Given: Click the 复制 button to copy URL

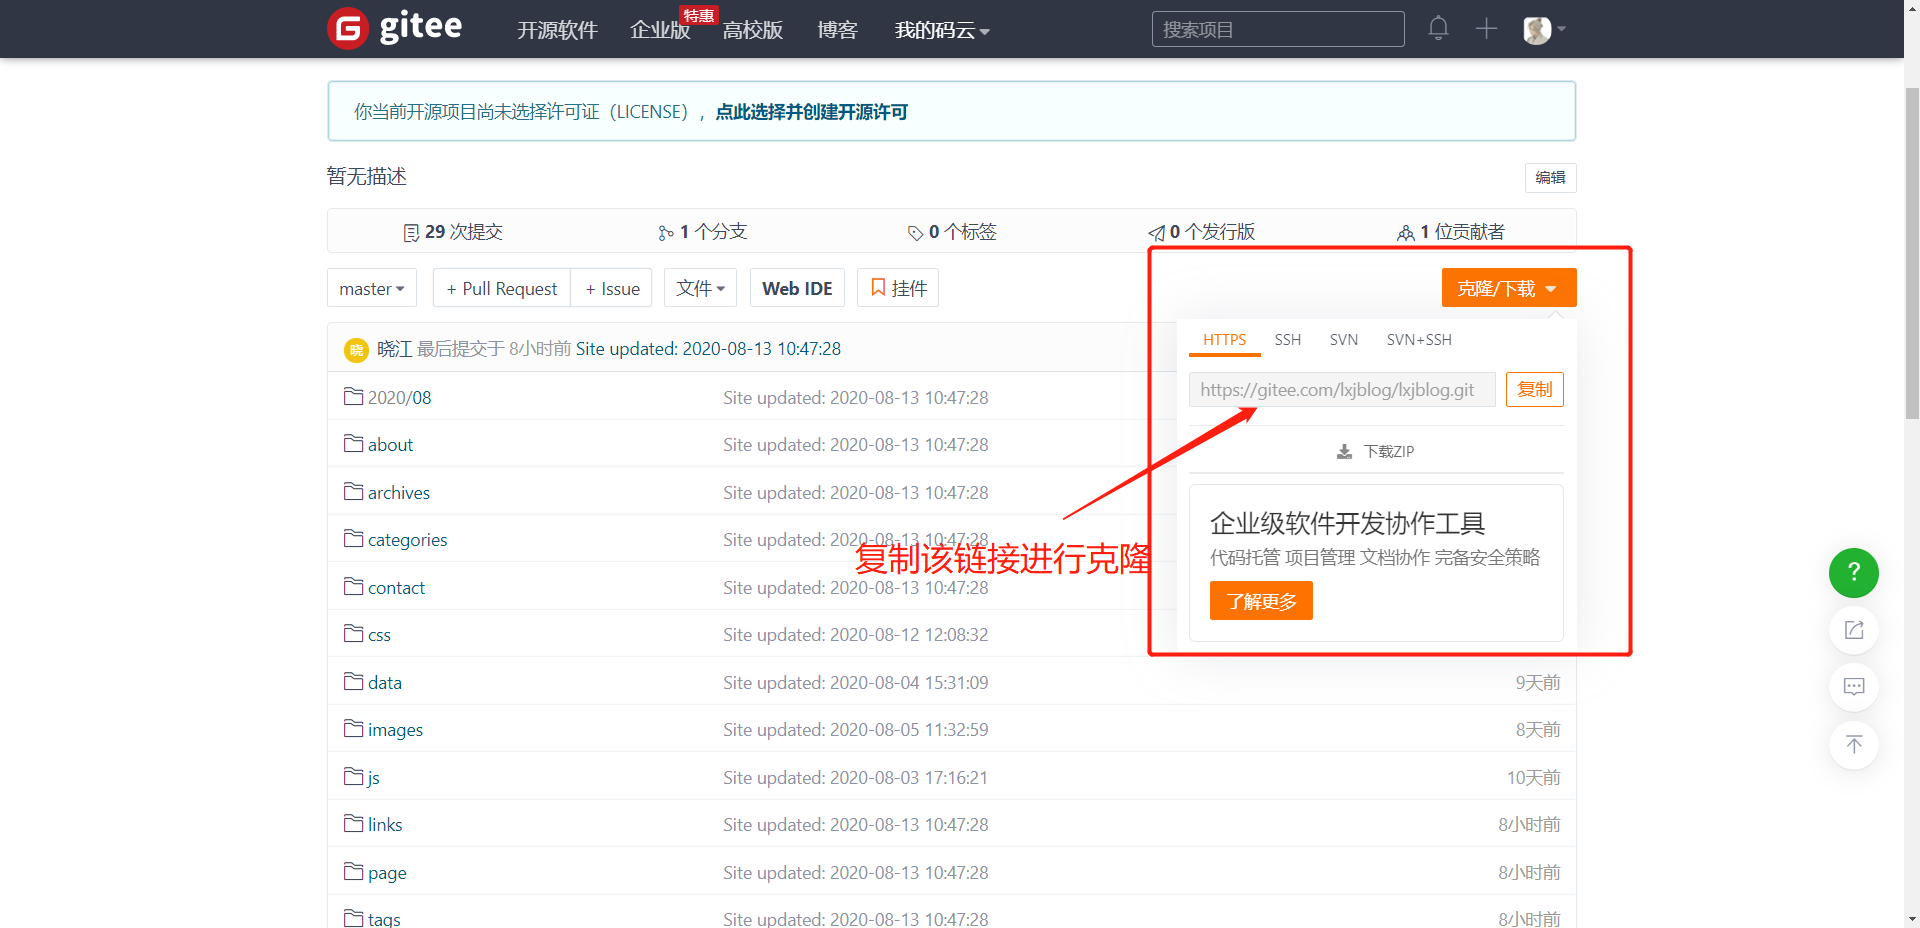Looking at the screenshot, I should [1534, 390].
